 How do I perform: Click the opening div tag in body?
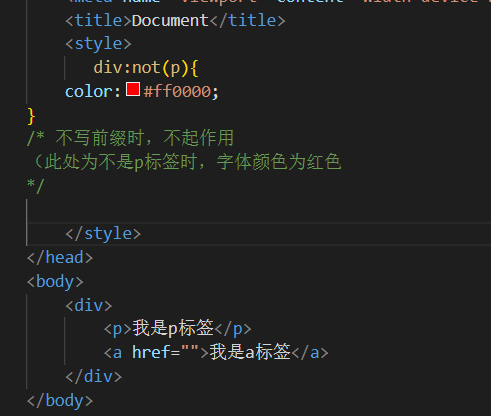pyautogui.click(x=89, y=306)
